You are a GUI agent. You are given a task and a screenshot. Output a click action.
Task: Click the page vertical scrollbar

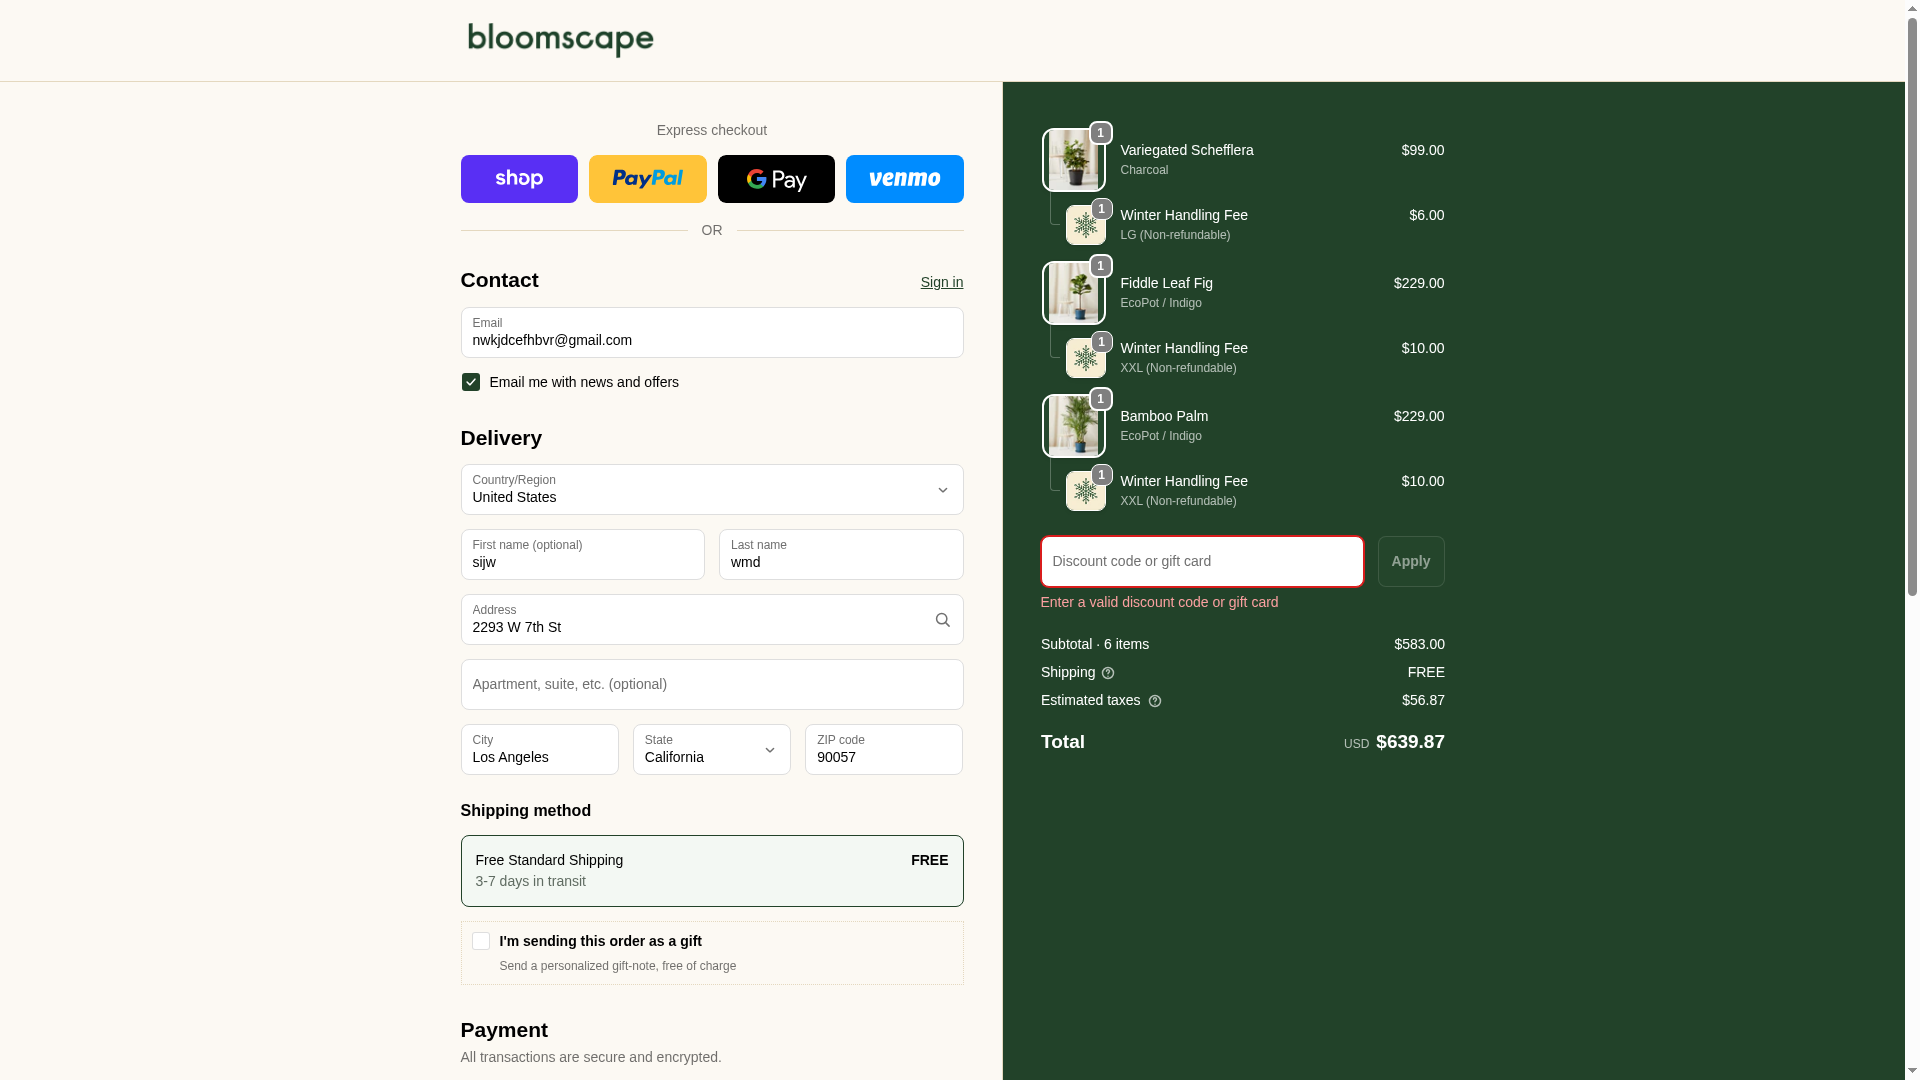[1912, 300]
